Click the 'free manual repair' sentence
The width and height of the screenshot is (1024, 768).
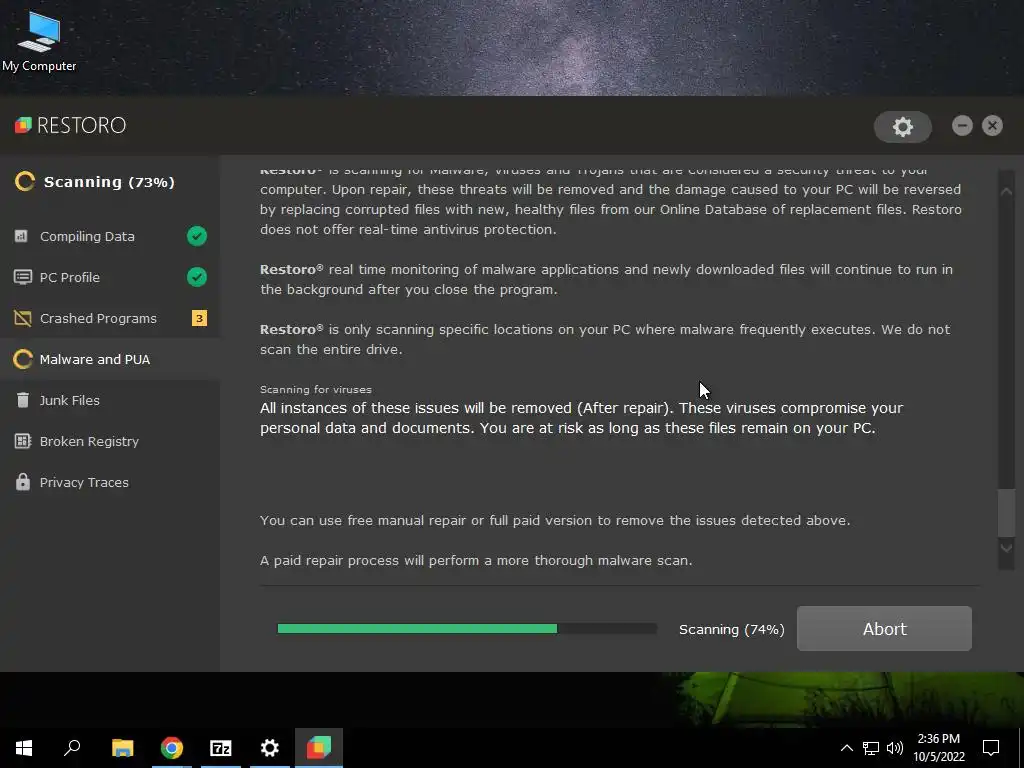click(x=555, y=520)
